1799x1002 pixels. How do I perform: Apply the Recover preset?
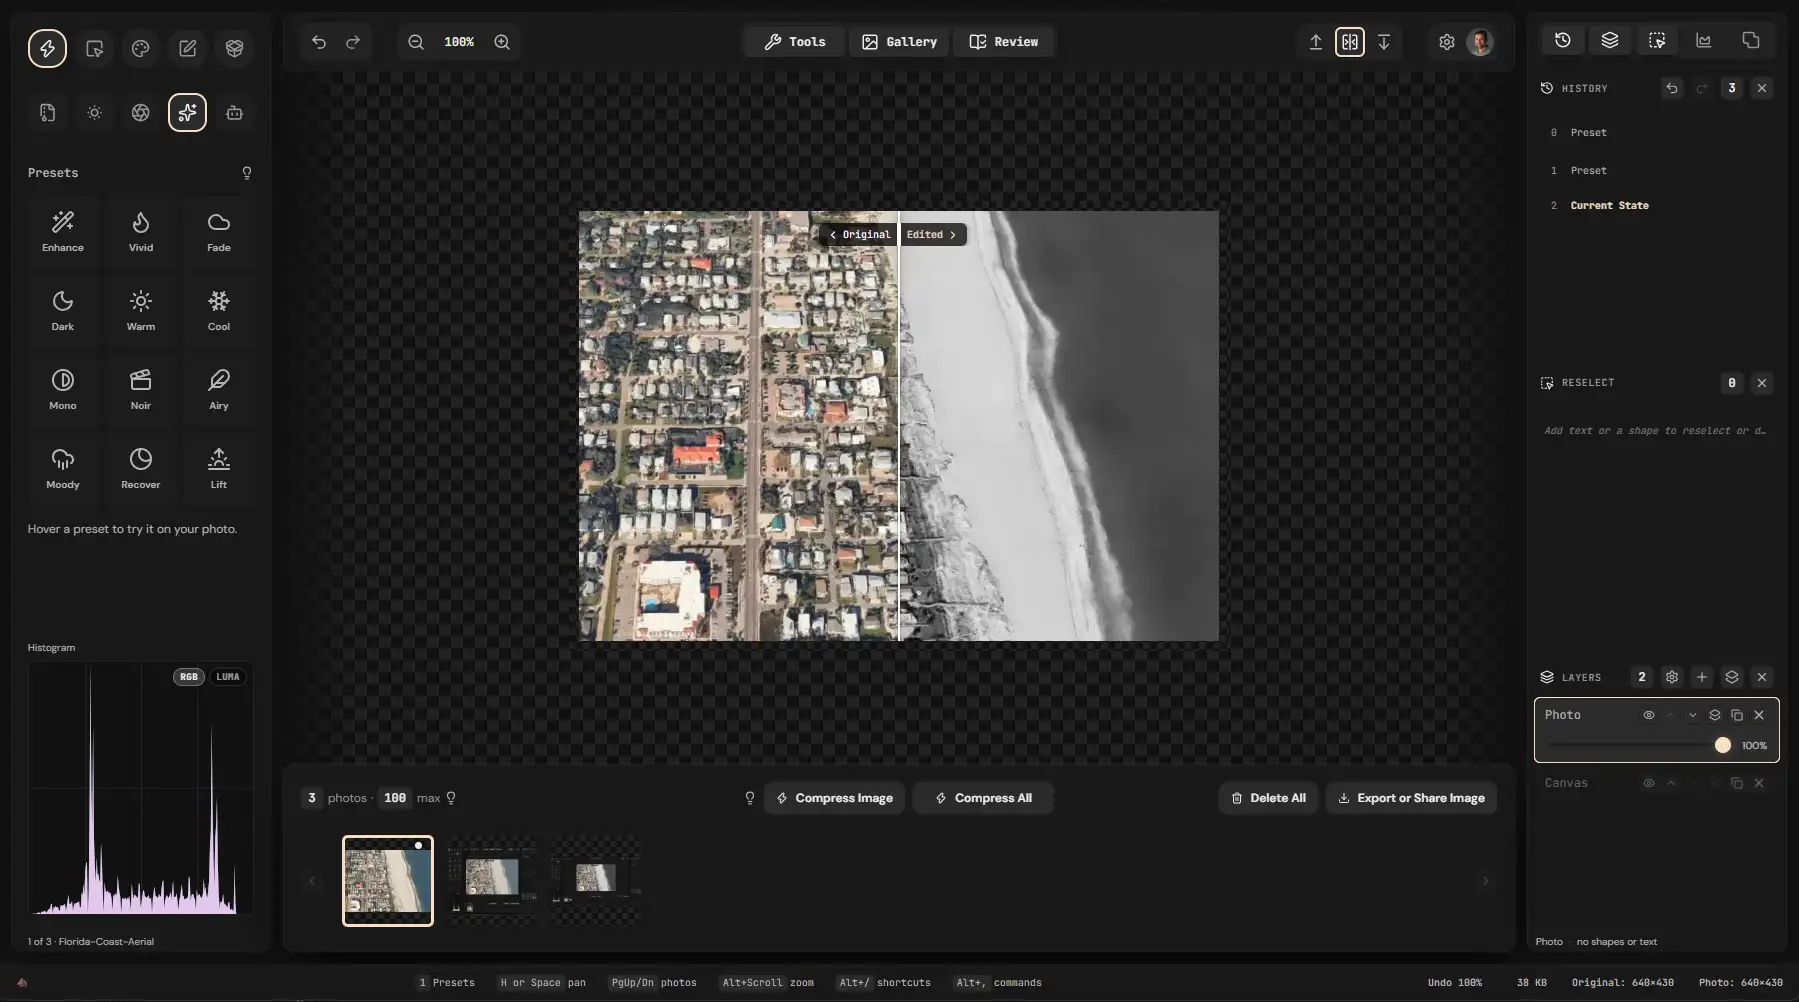(141, 469)
